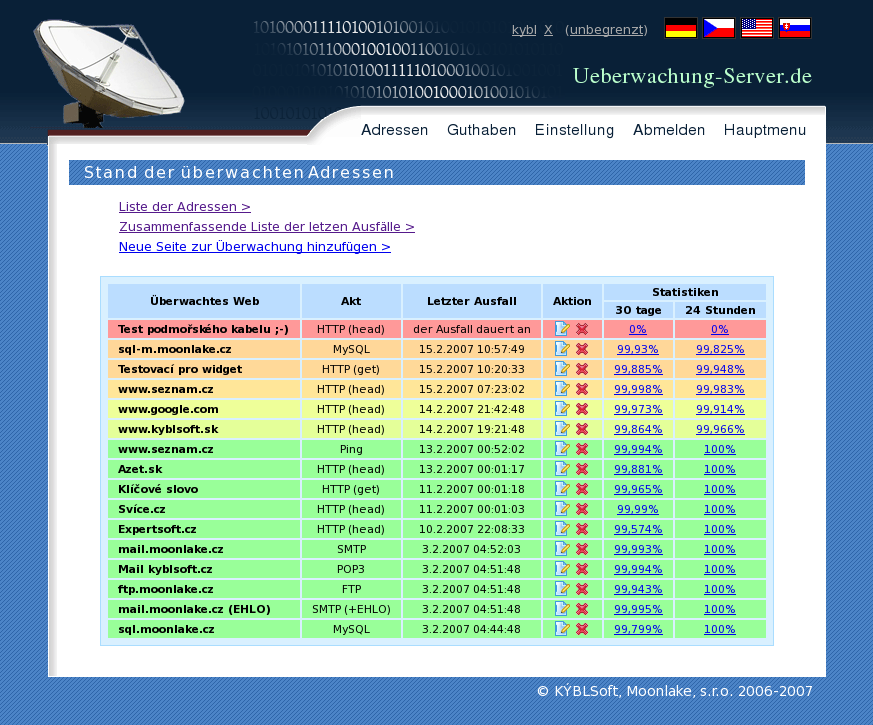Edit the 'Klíčové slovo' entry
Image resolution: width=873 pixels, height=725 pixels.
click(x=562, y=489)
